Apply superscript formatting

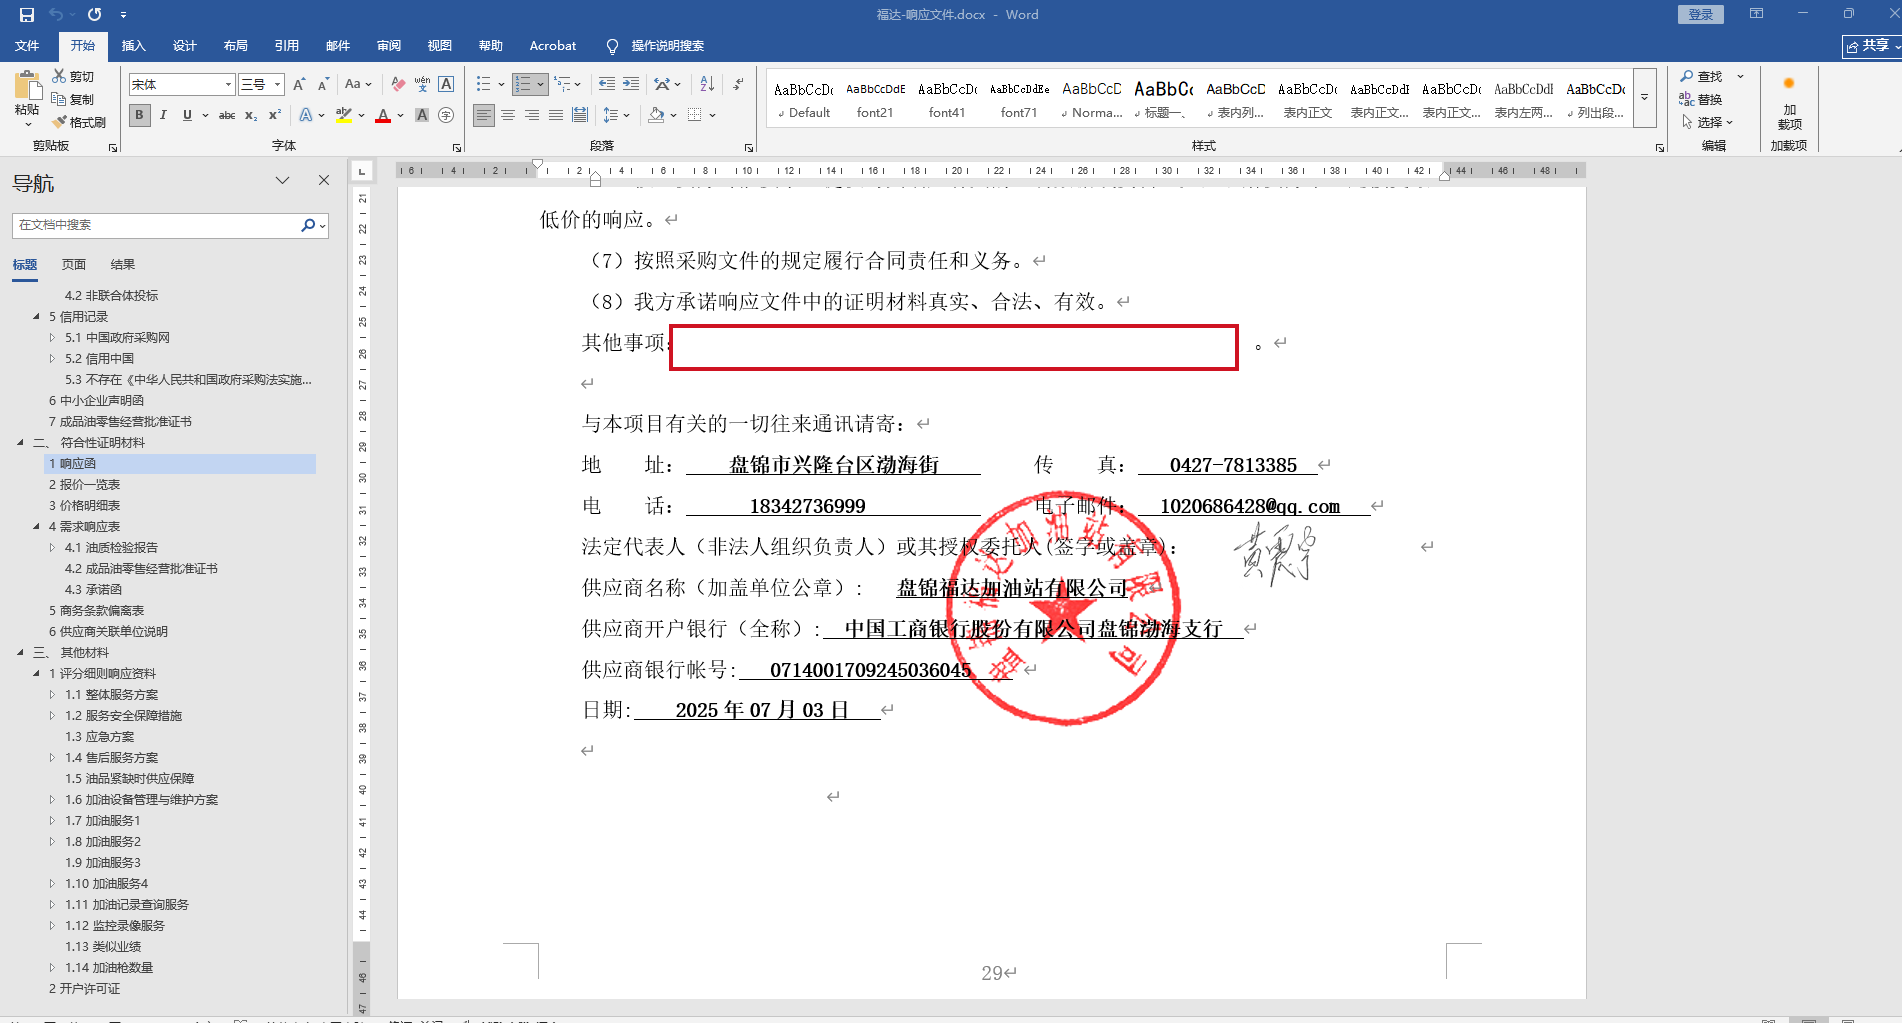pyautogui.click(x=275, y=115)
